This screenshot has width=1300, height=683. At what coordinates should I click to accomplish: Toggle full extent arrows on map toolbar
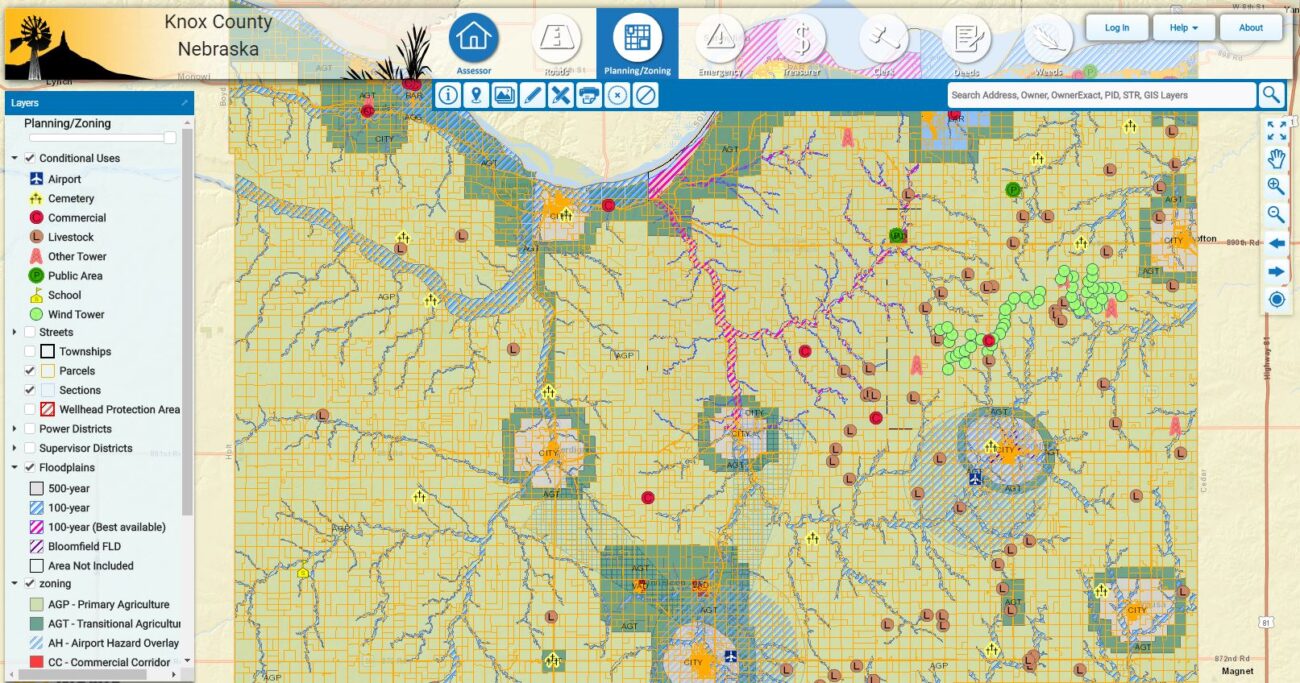pos(1276,130)
